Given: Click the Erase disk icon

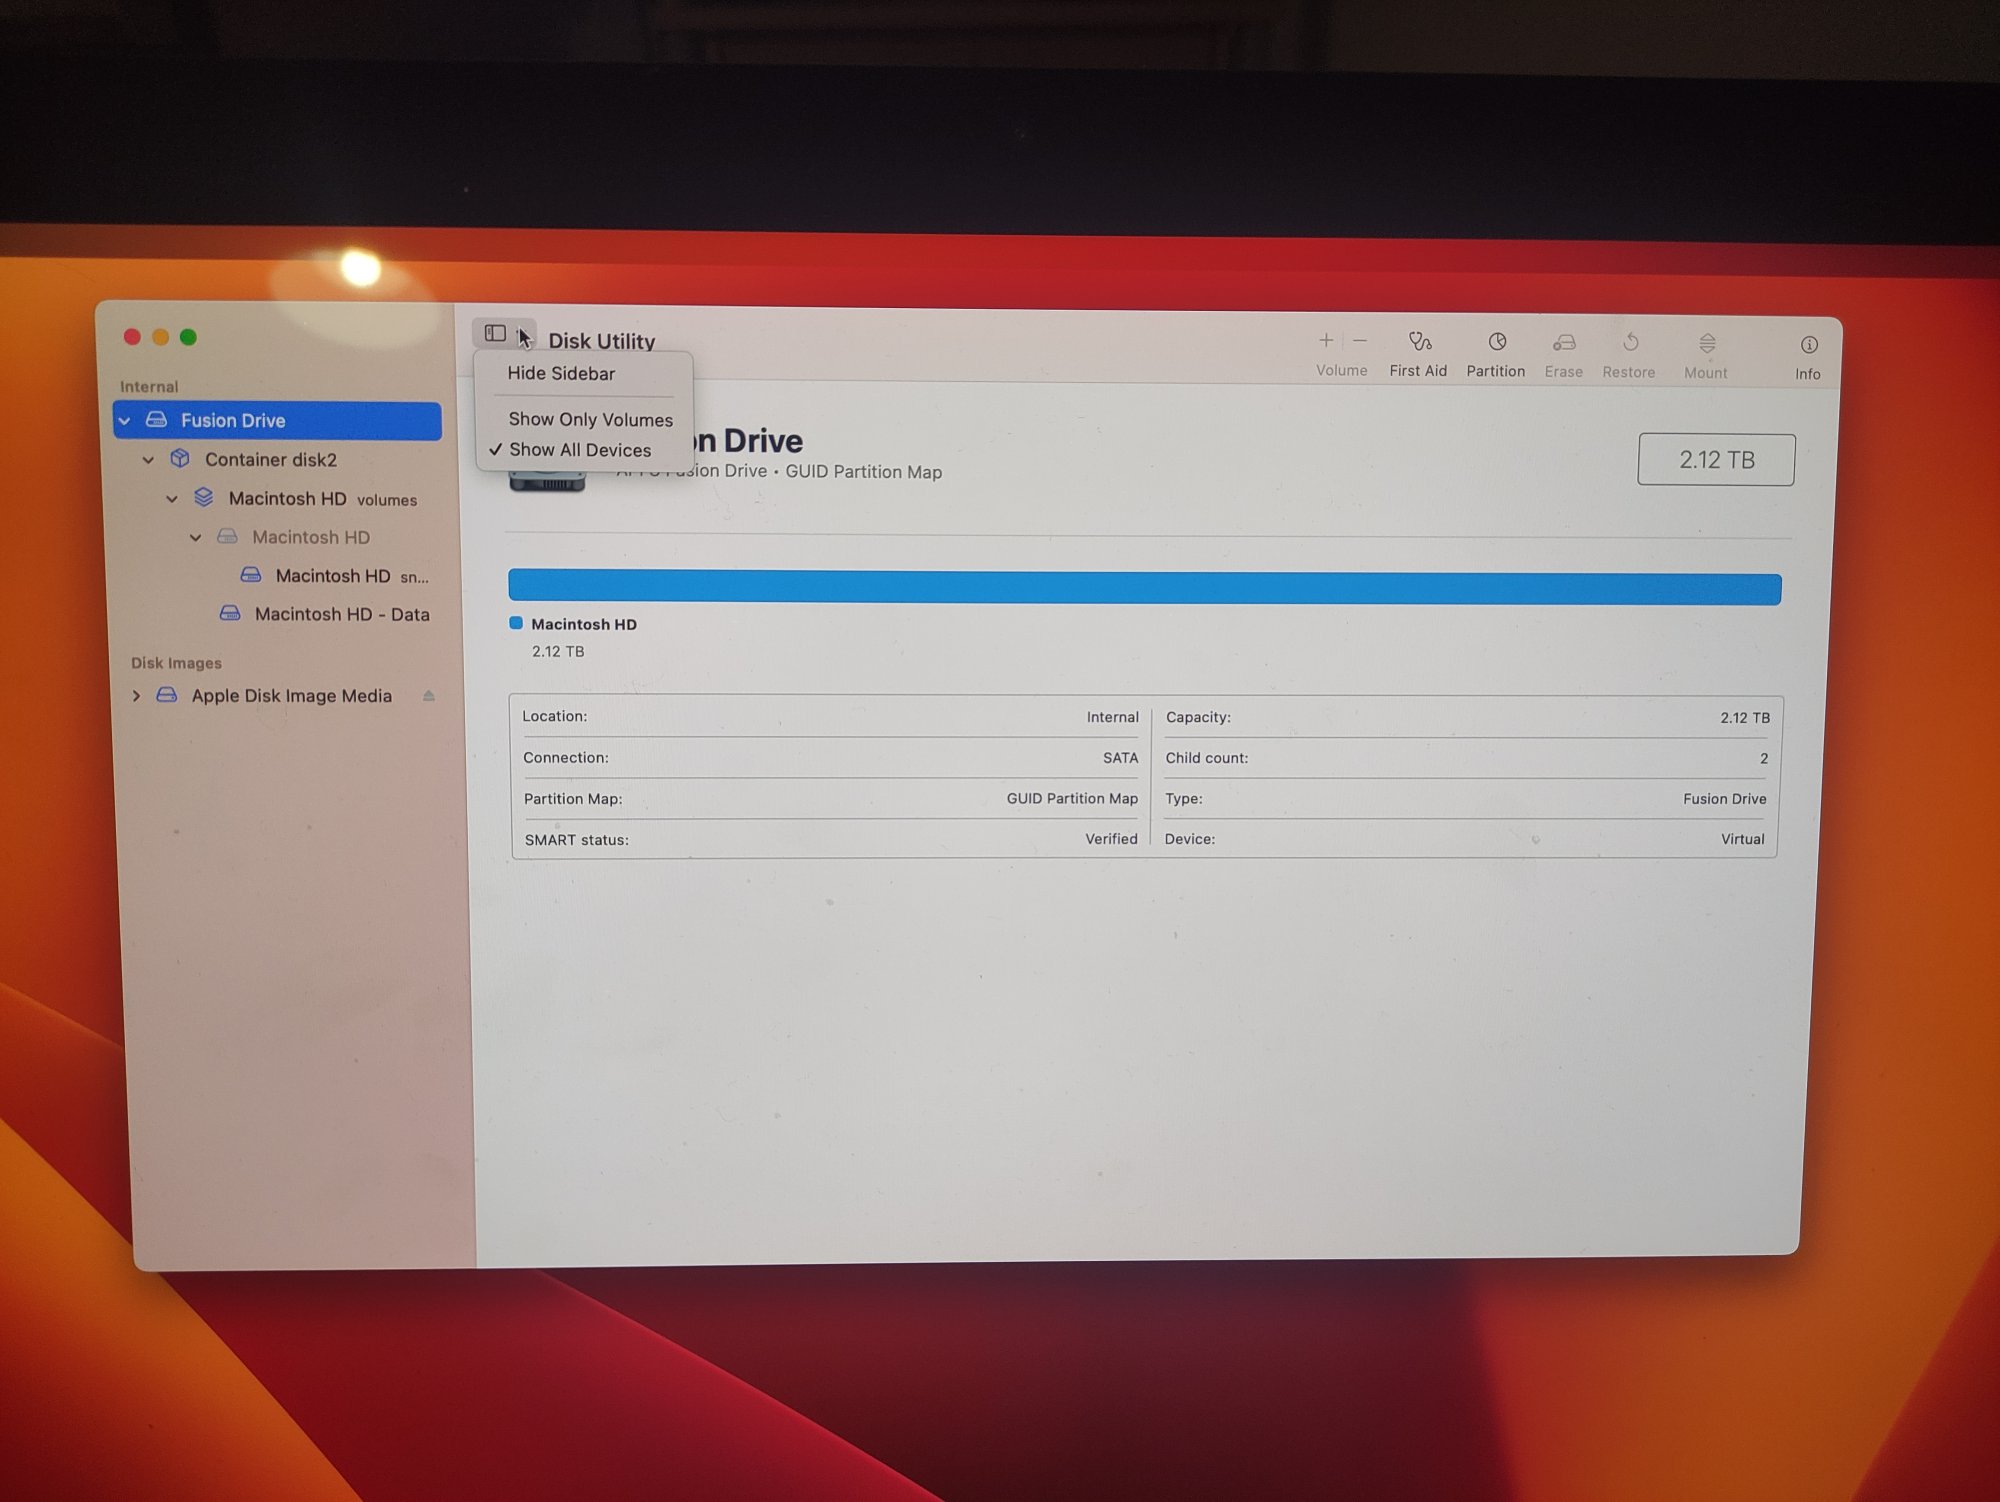Looking at the screenshot, I should pyautogui.click(x=1564, y=344).
